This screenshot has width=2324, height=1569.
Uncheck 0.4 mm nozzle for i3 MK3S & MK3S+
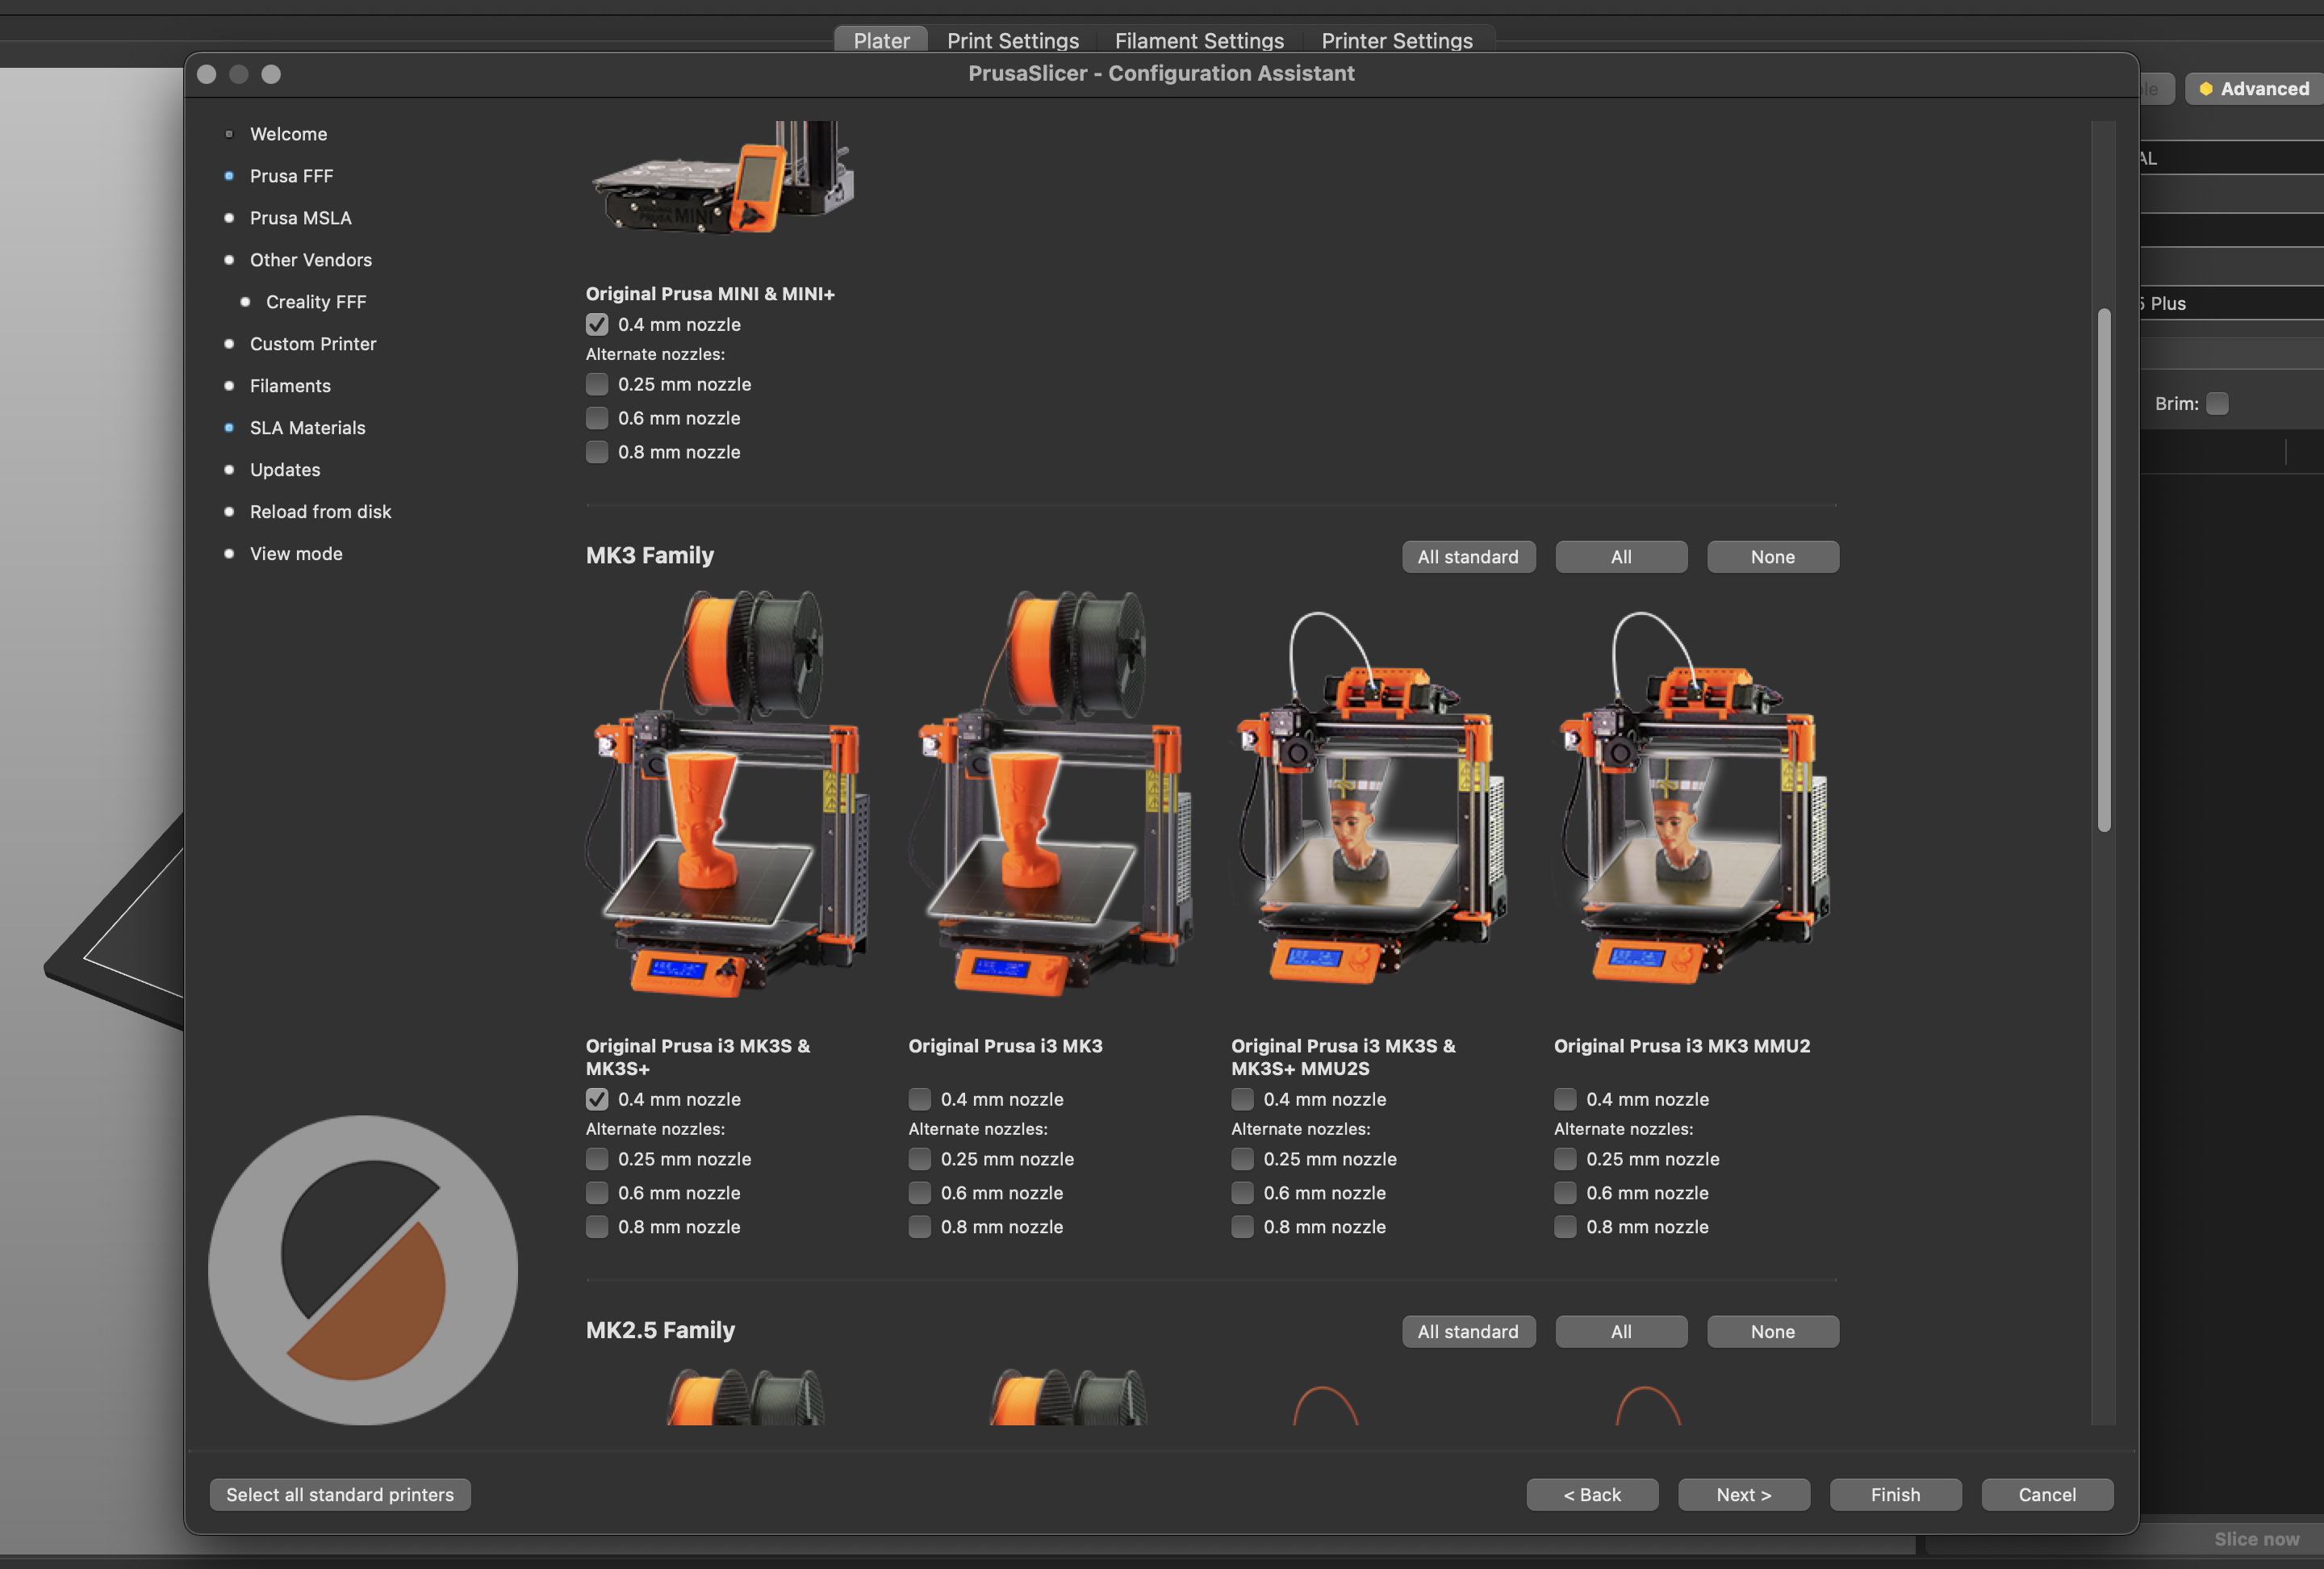pos(597,1100)
